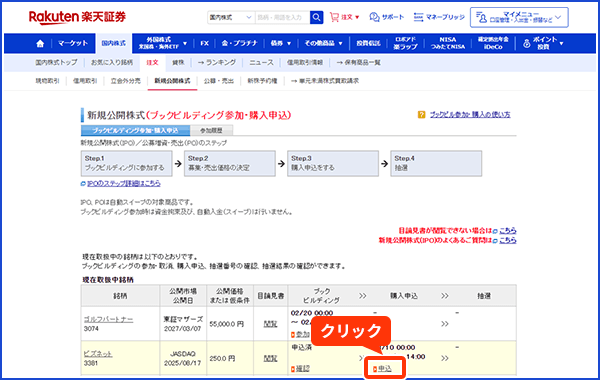Open the マネーブリッジ link
This screenshot has width=600, height=380.
pos(445,17)
